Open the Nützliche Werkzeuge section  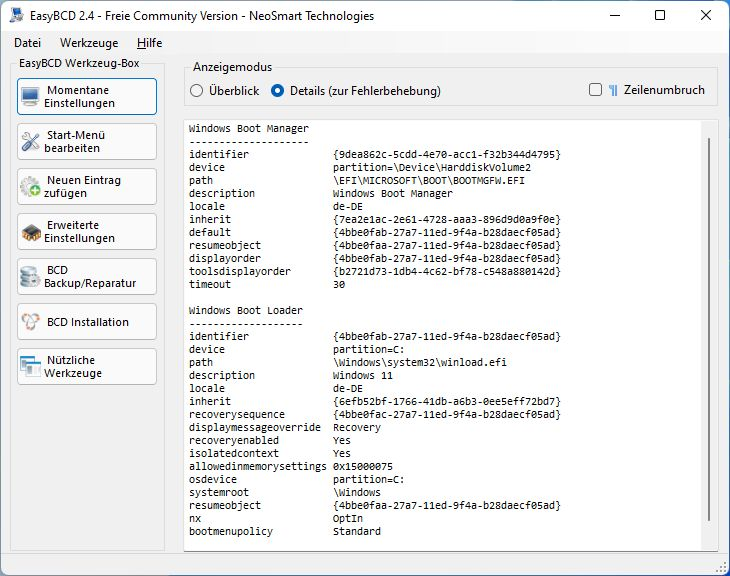click(87, 366)
